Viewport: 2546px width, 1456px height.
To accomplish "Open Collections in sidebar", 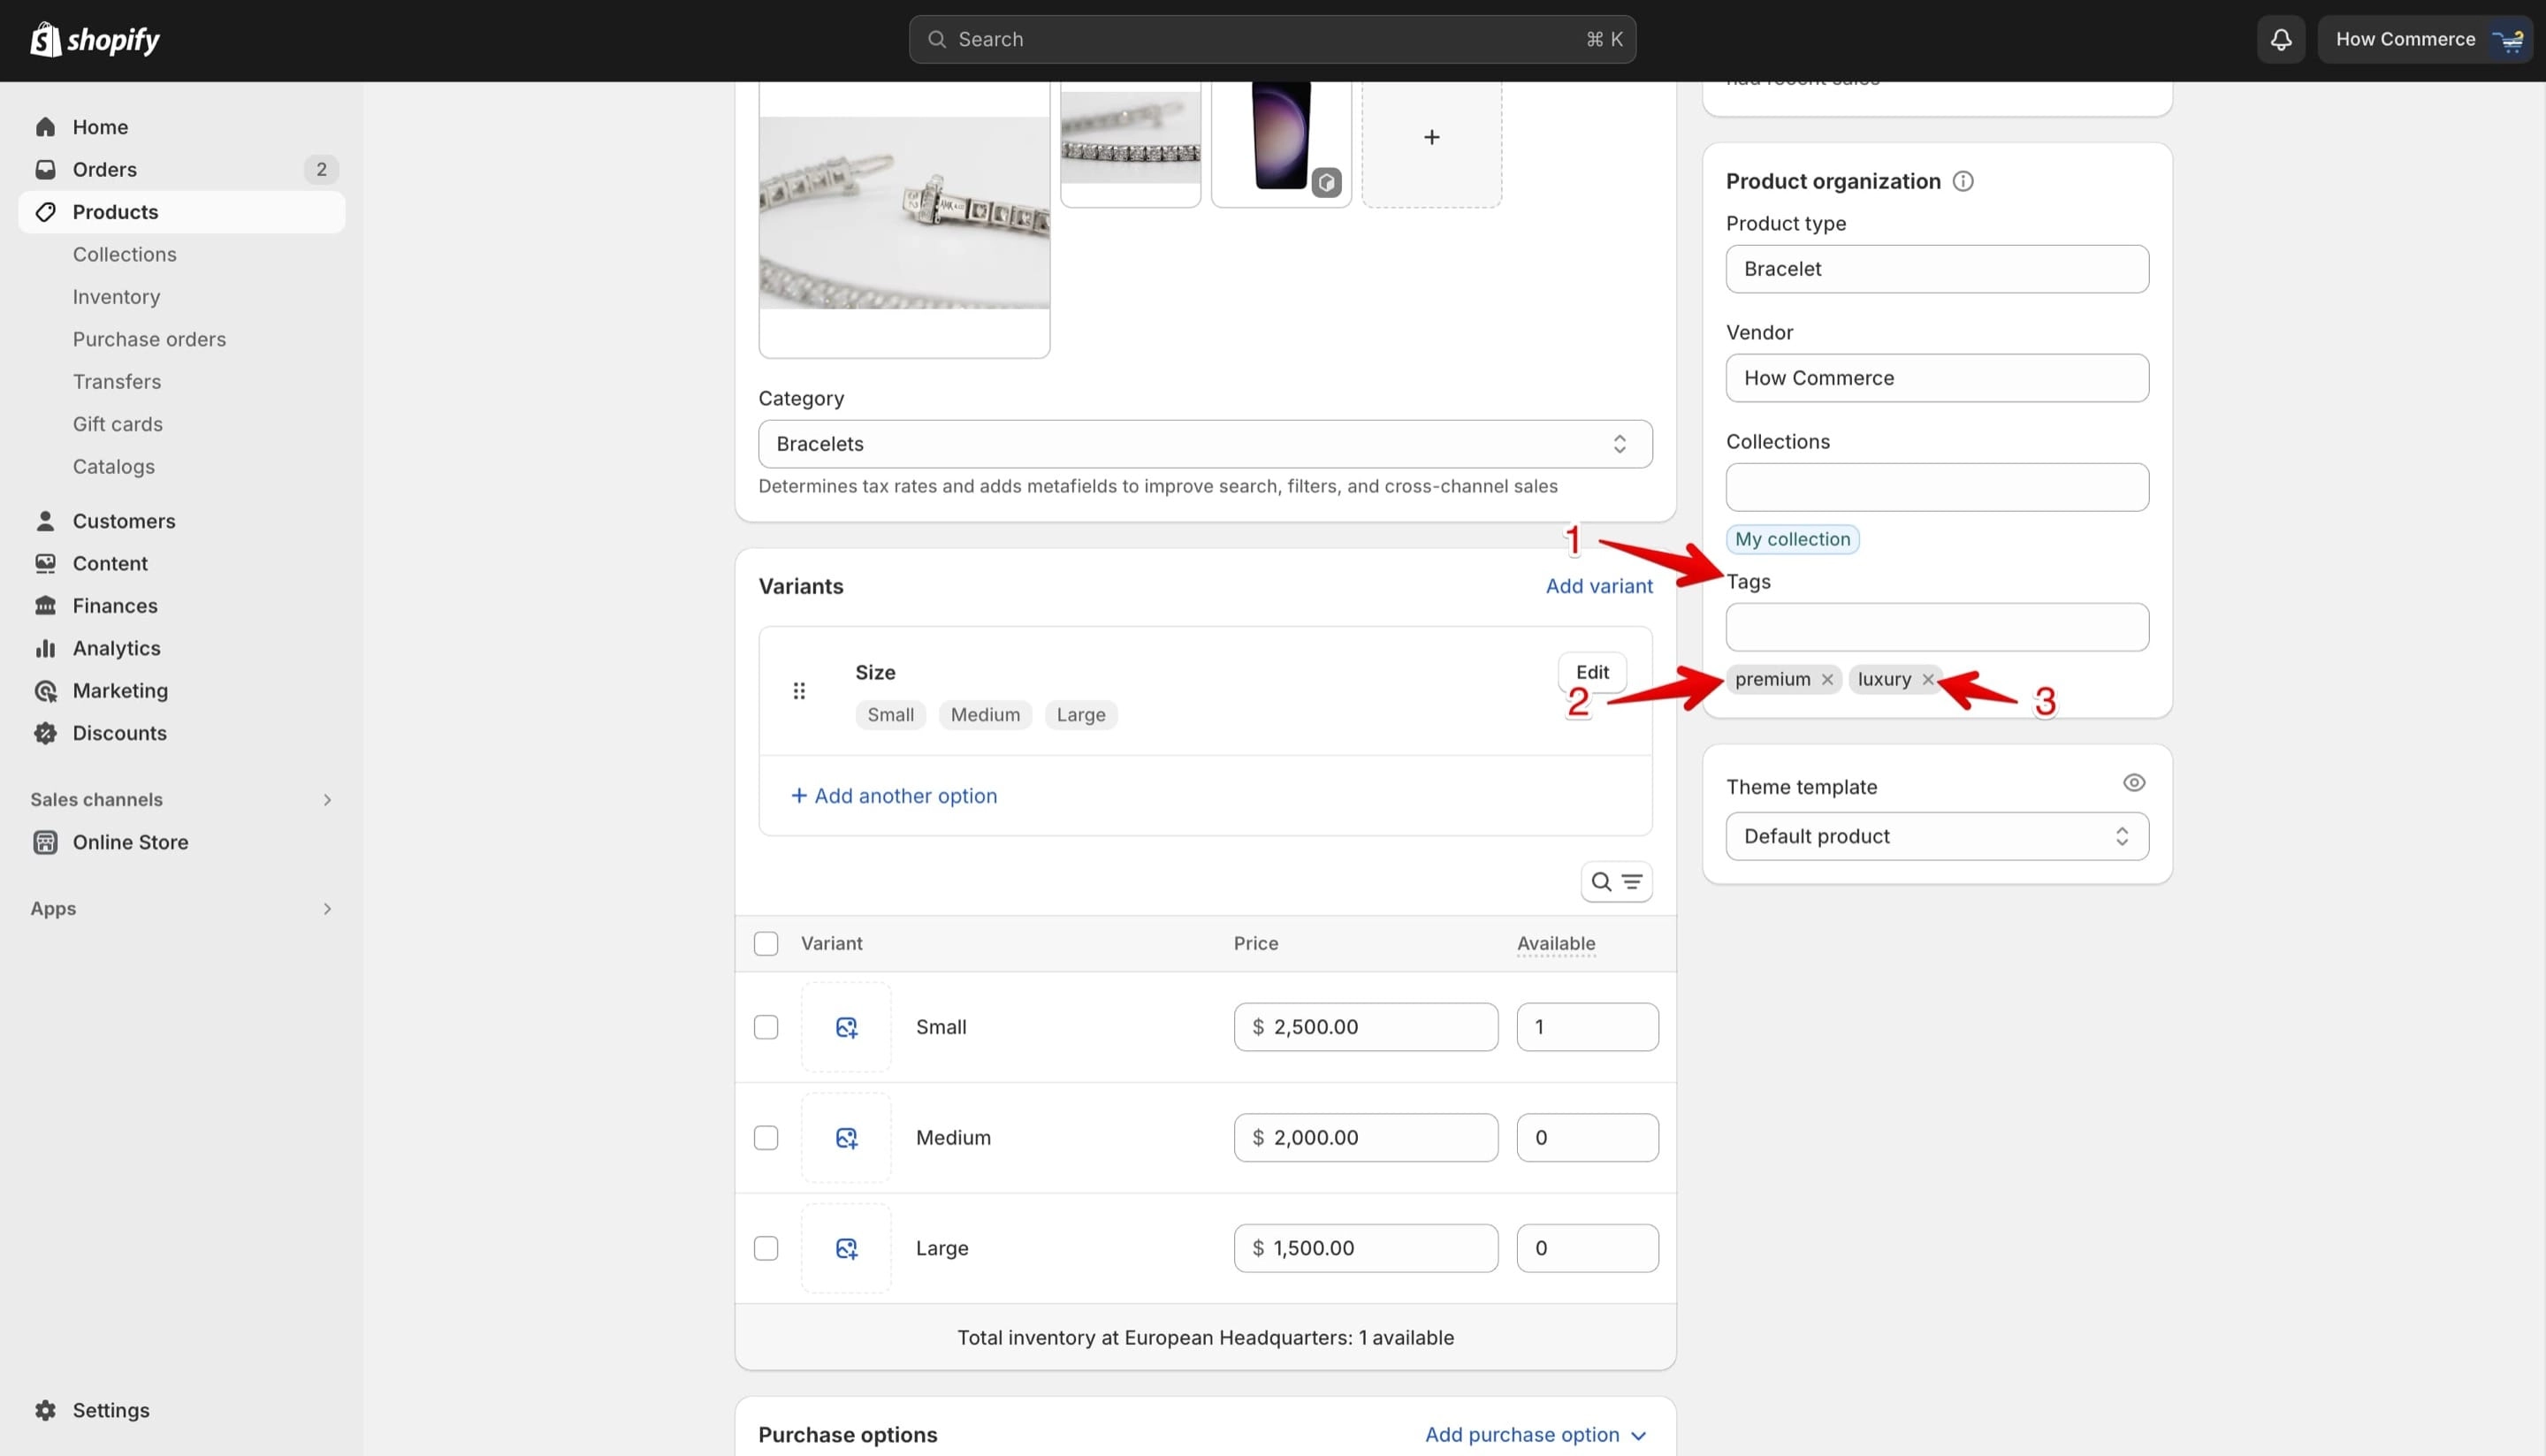I will (124, 254).
